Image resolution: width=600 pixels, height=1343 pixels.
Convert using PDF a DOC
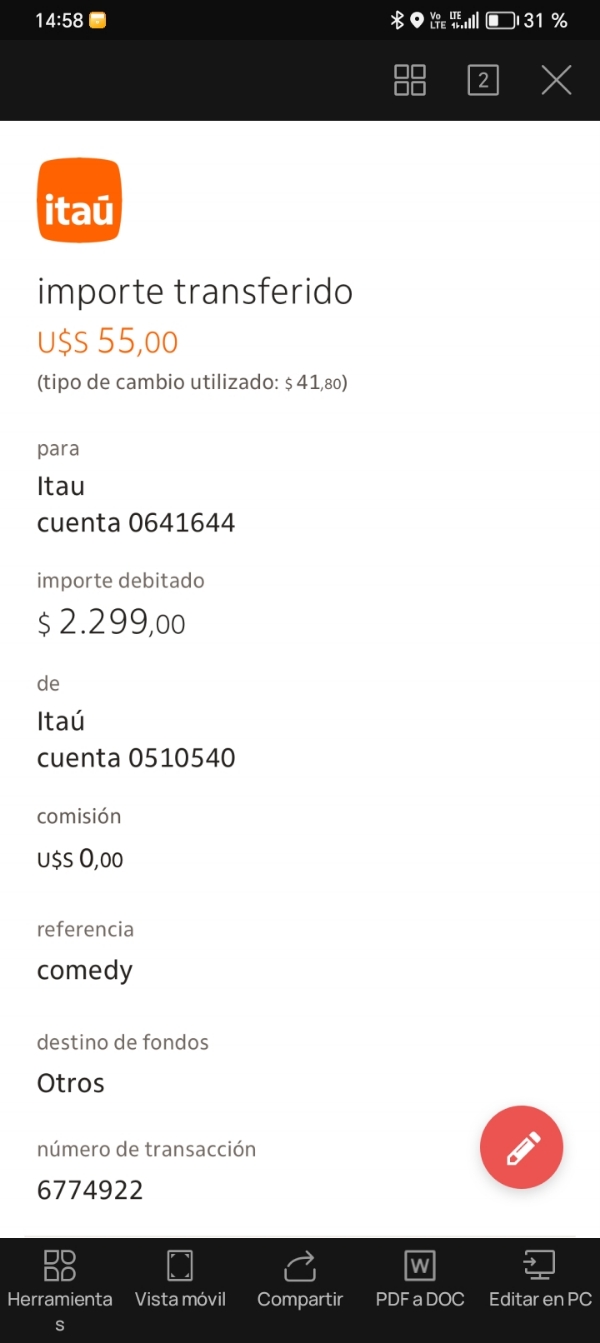pyautogui.click(x=420, y=1280)
